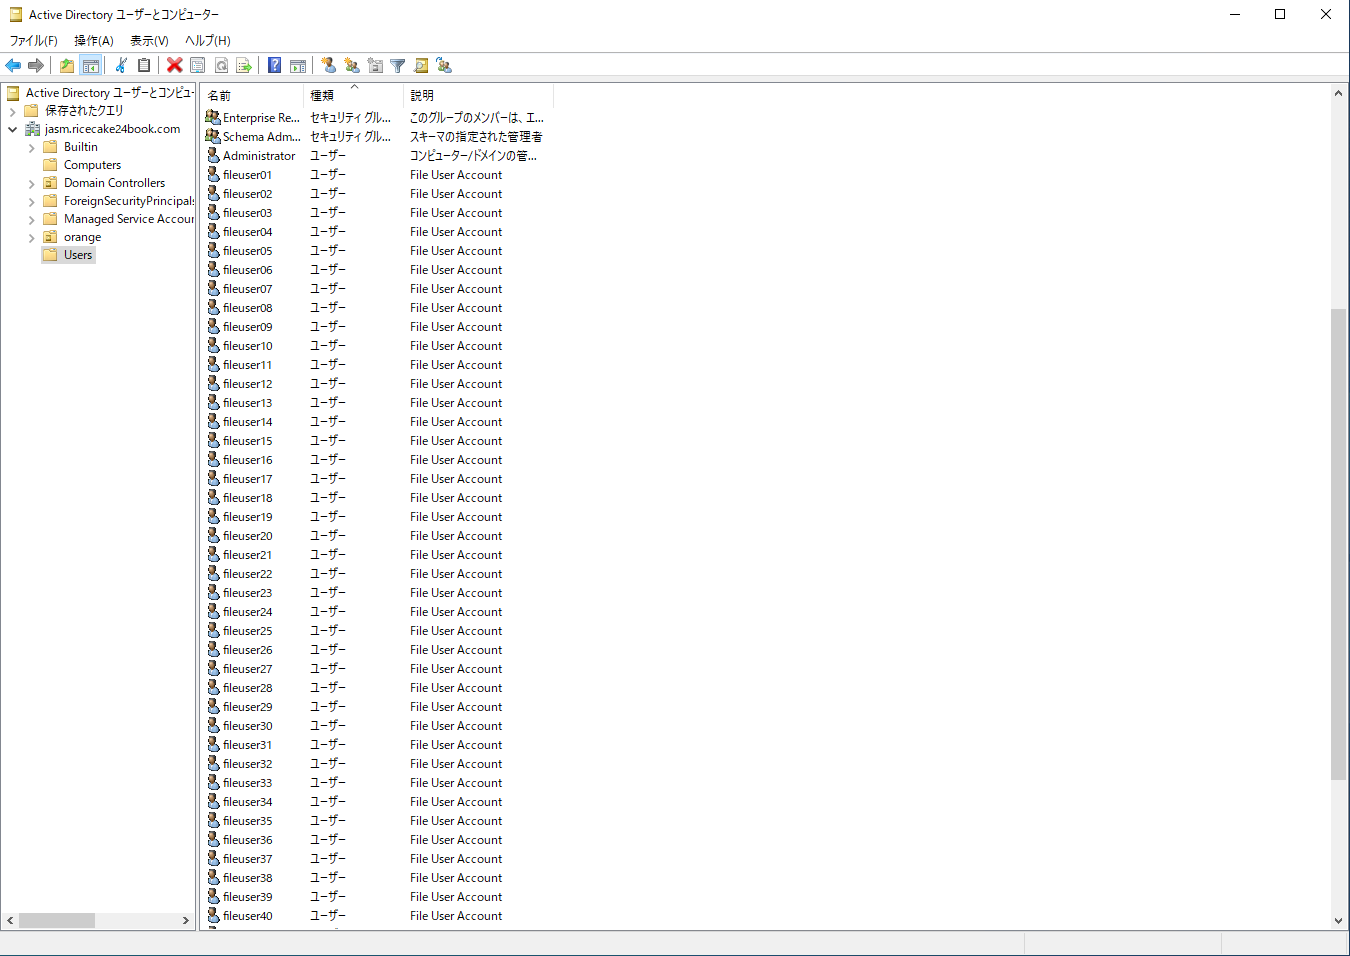The width and height of the screenshot is (1350, 956).
Task: Sort the list by the 名前 column header
Action: click(x=250, y=96)
